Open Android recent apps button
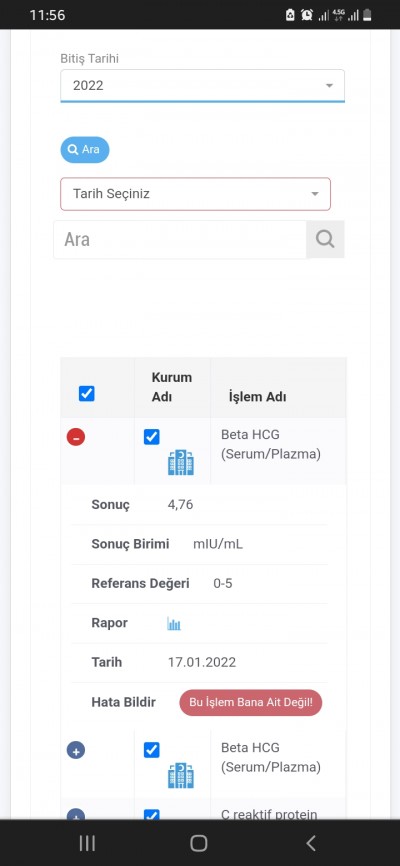400x866 pixels. 87,843
